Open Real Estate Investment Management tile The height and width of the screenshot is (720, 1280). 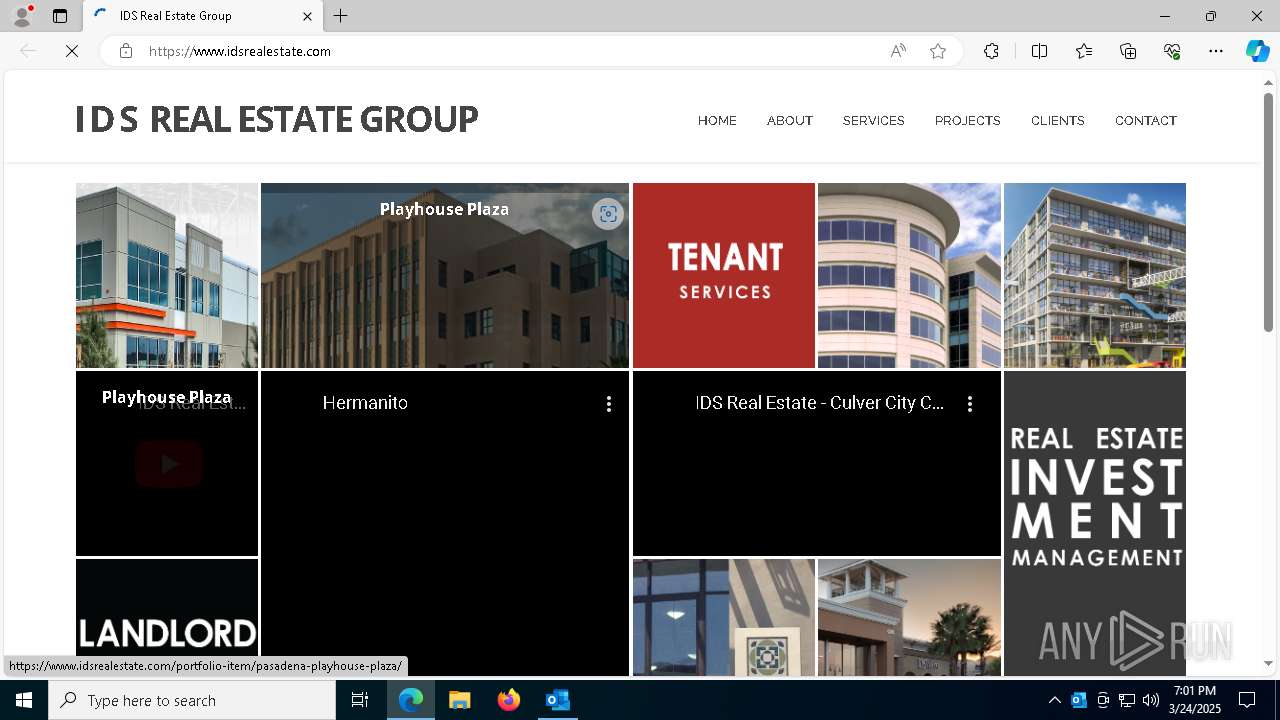1095,523
